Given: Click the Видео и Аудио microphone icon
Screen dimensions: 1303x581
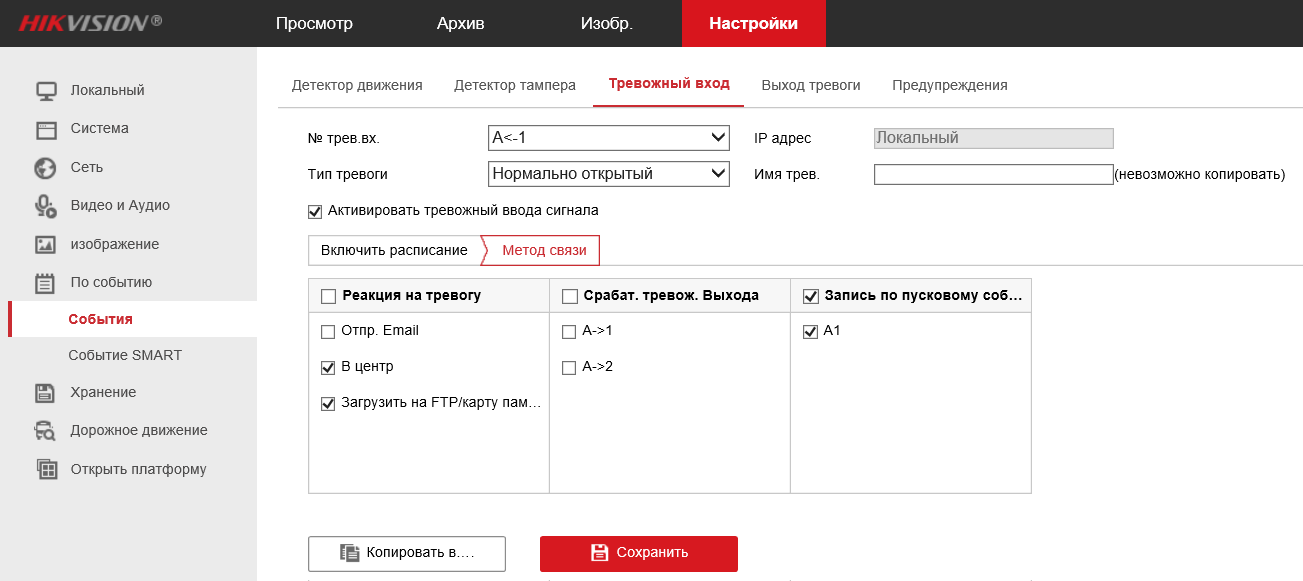Looking at the screenshot, I should click(x=46, y=206).
